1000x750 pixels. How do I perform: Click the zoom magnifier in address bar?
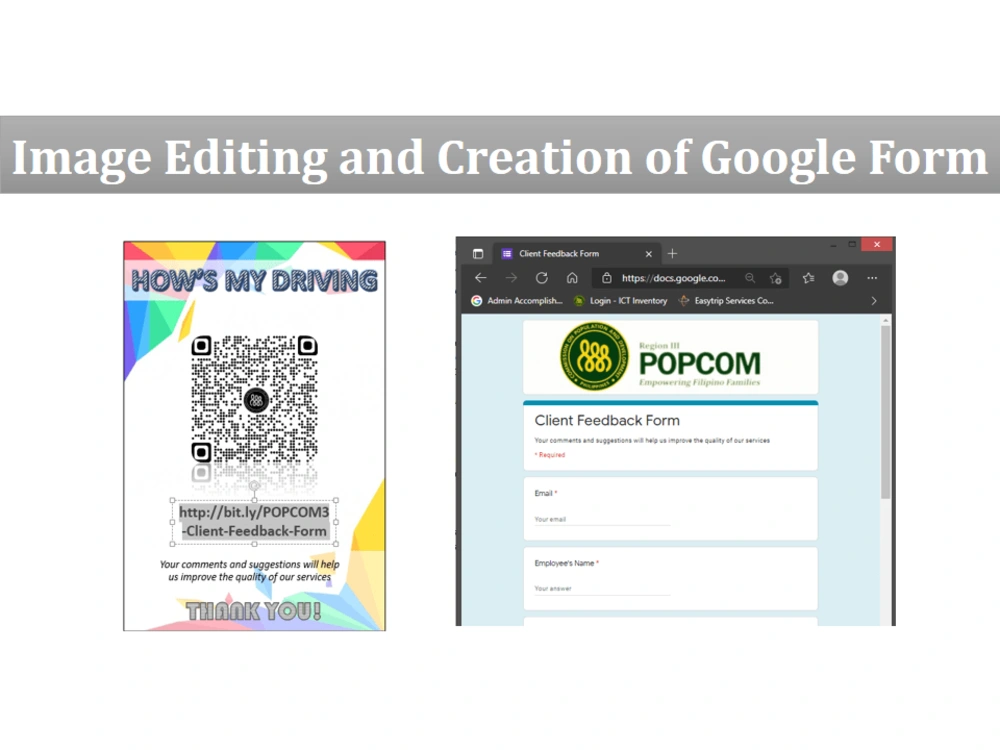click(x=750, y=278)
